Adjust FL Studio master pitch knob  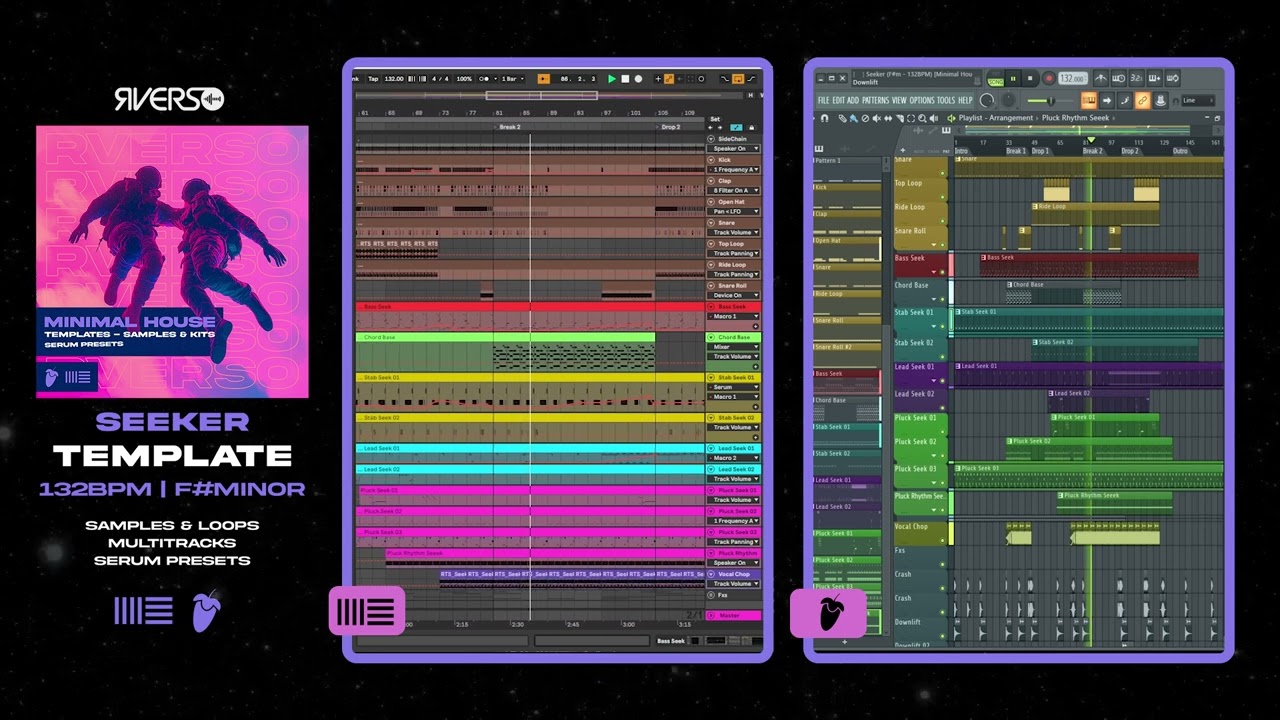pos(1008,100)
